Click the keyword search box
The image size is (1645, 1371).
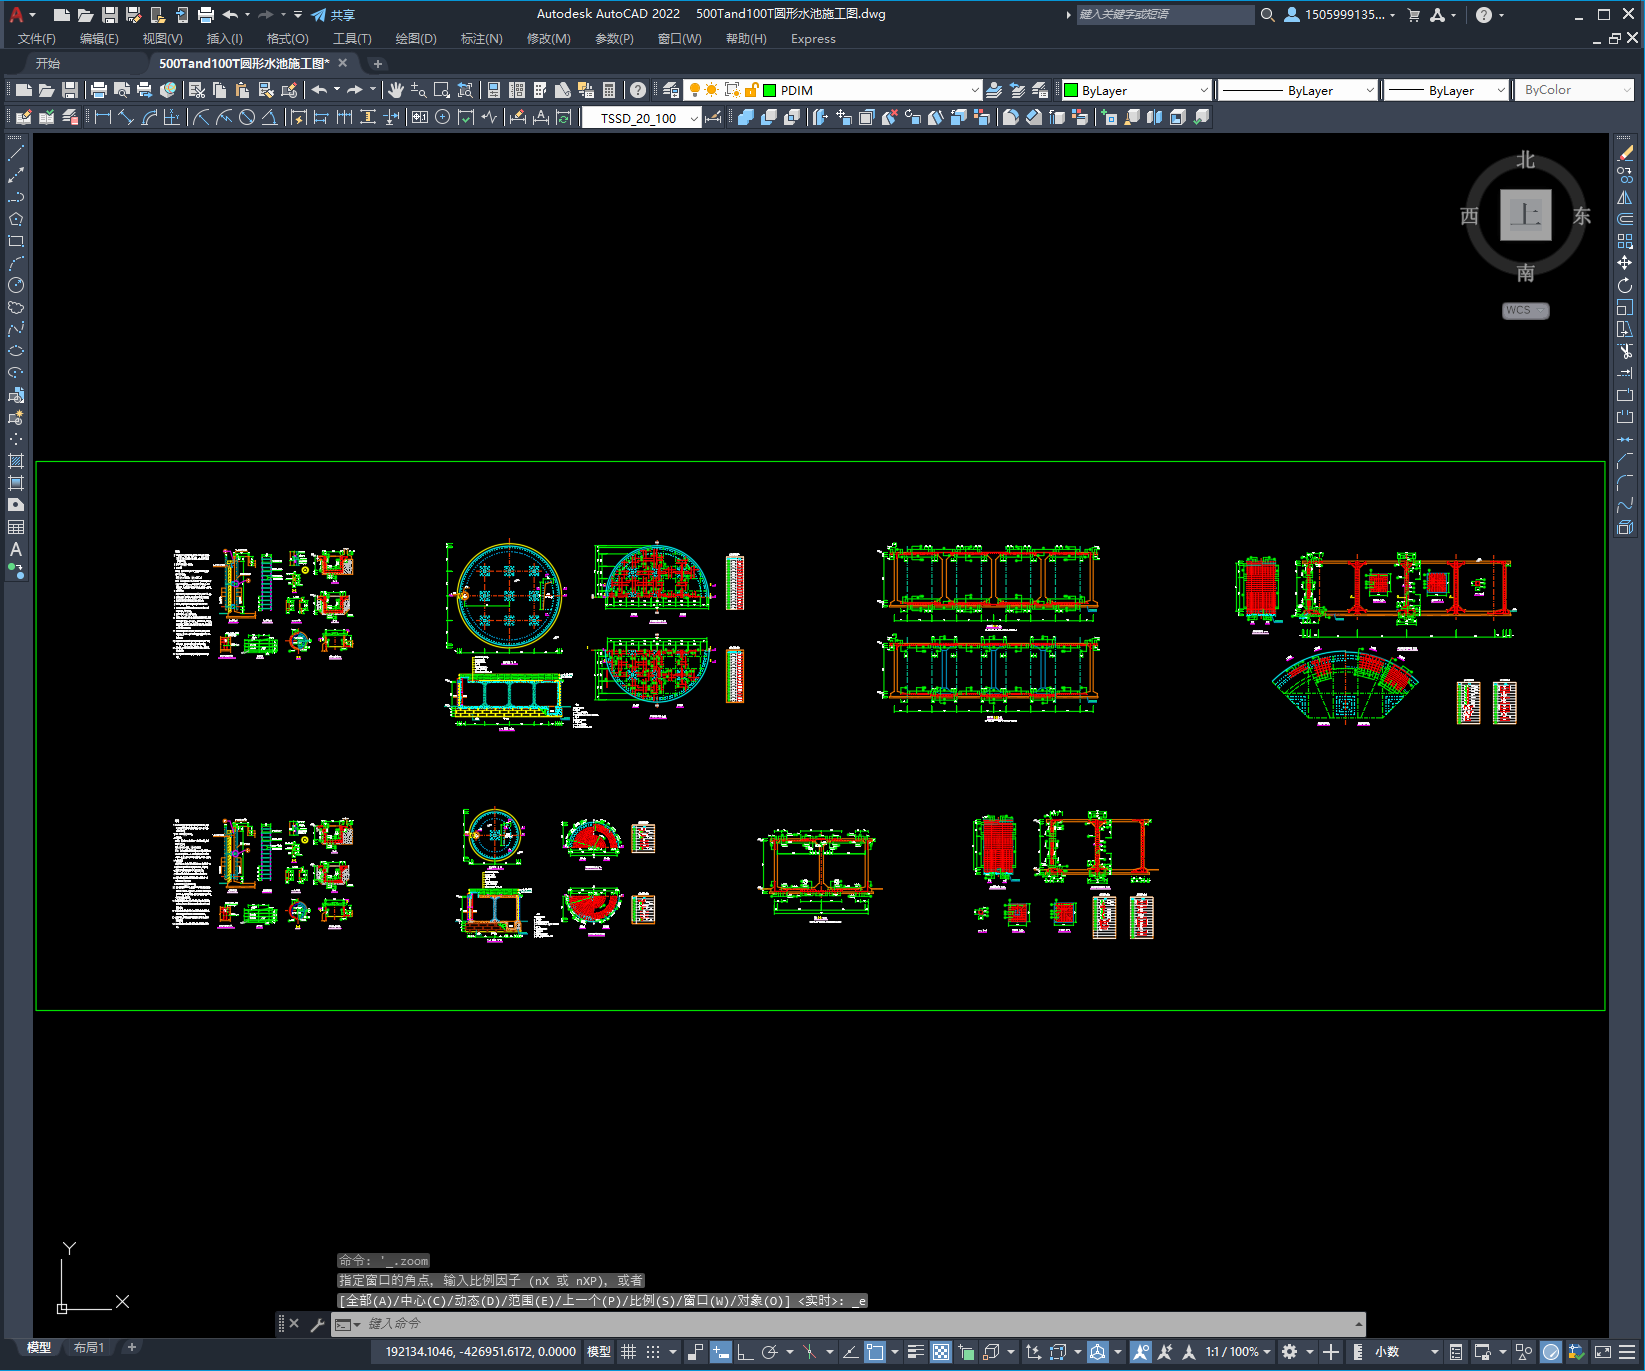[1165, 15]
